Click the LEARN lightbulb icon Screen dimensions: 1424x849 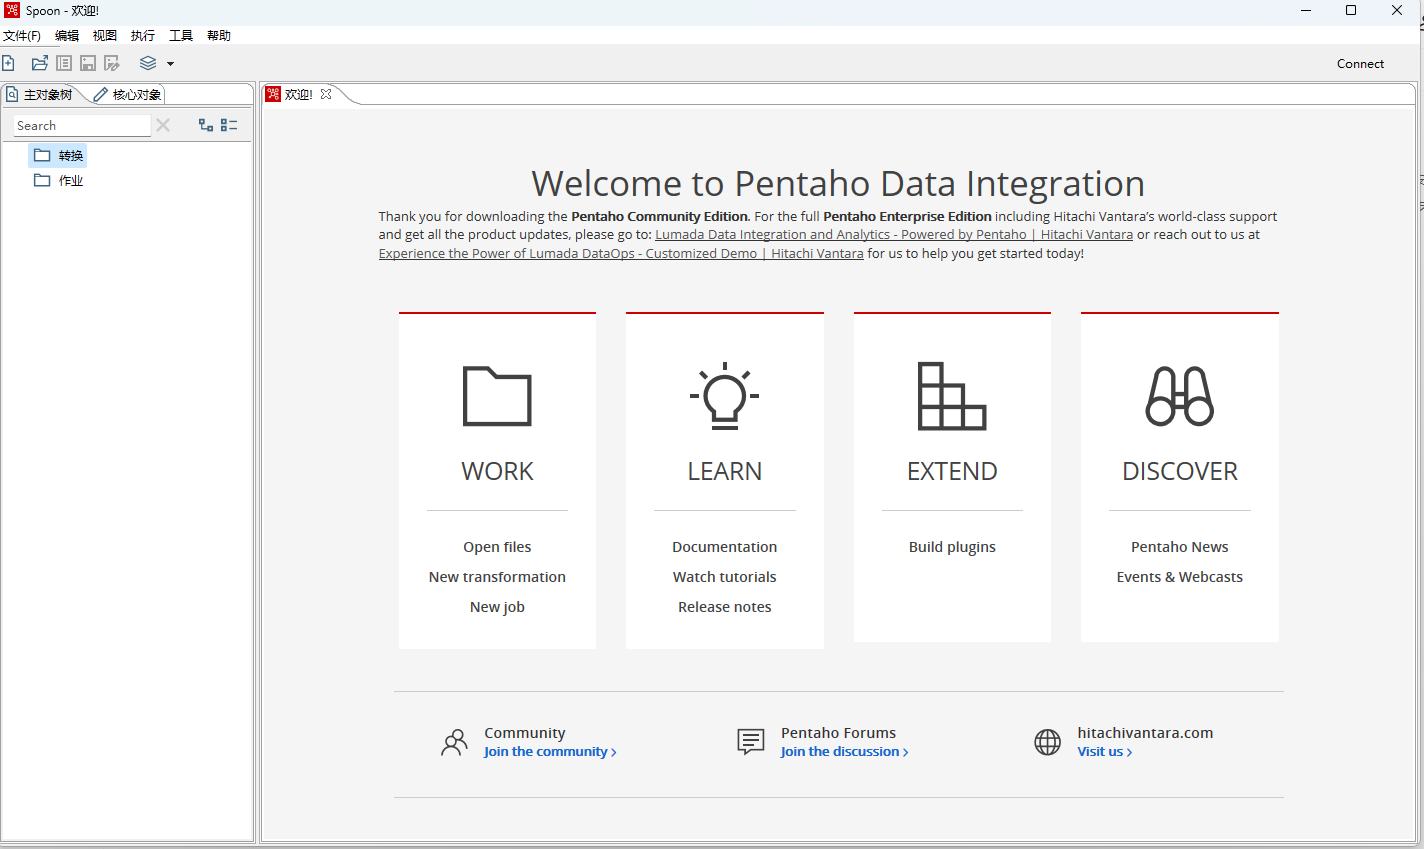[x=725, y=396]
